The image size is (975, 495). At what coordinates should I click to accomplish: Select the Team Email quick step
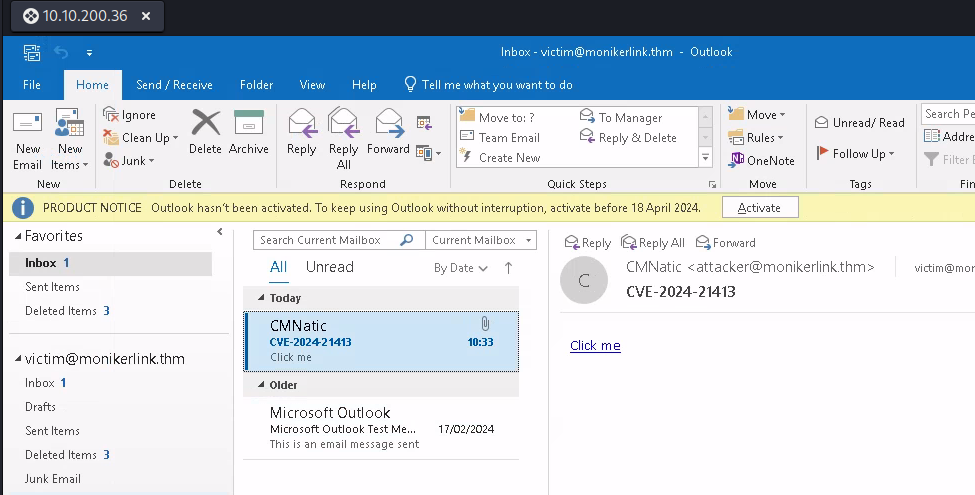coord(500,137)
